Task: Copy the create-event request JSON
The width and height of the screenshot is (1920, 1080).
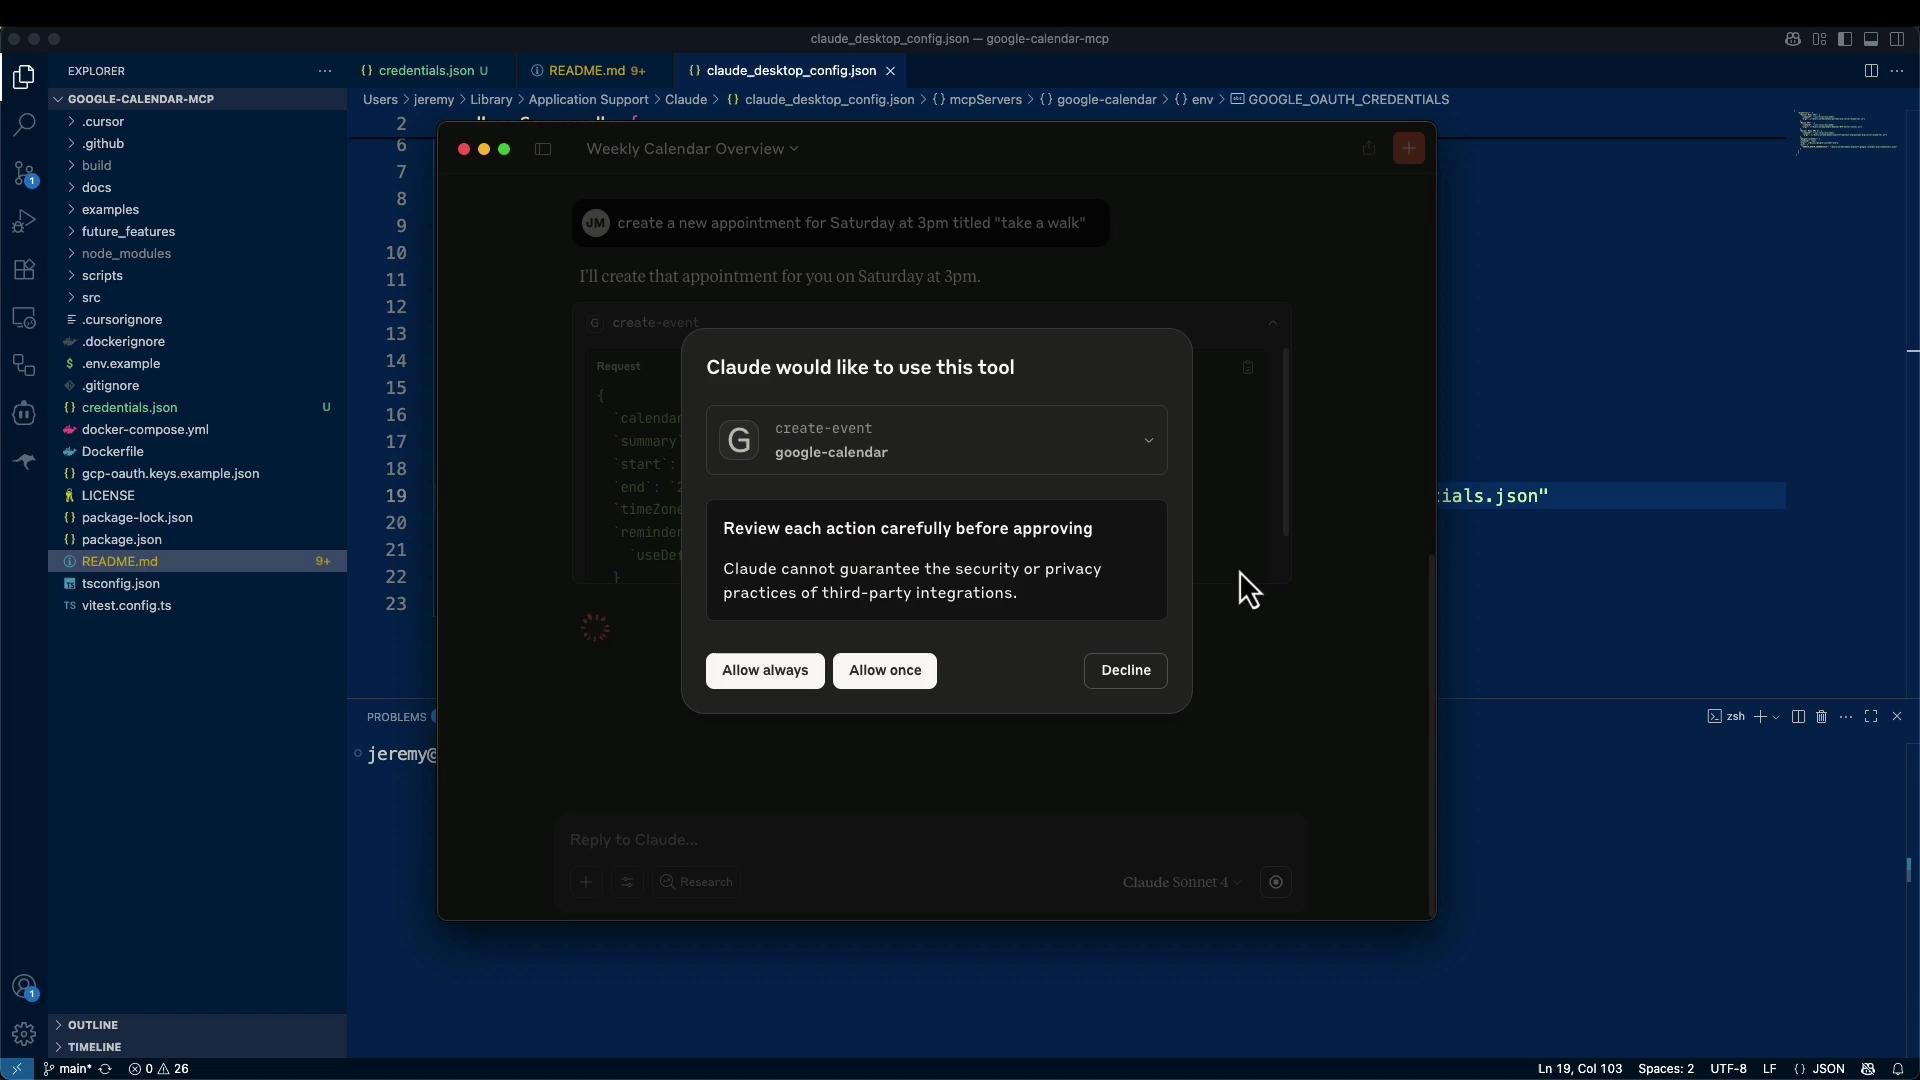Action: (1248, 367)
